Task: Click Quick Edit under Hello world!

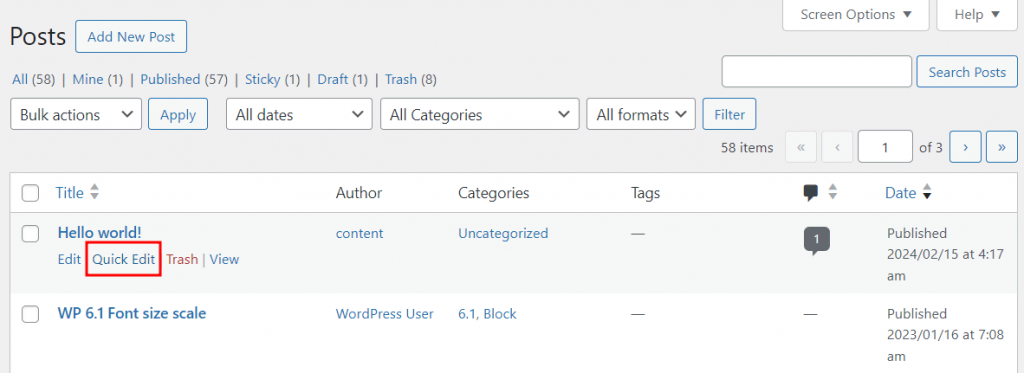Action: tap(123, 259)
